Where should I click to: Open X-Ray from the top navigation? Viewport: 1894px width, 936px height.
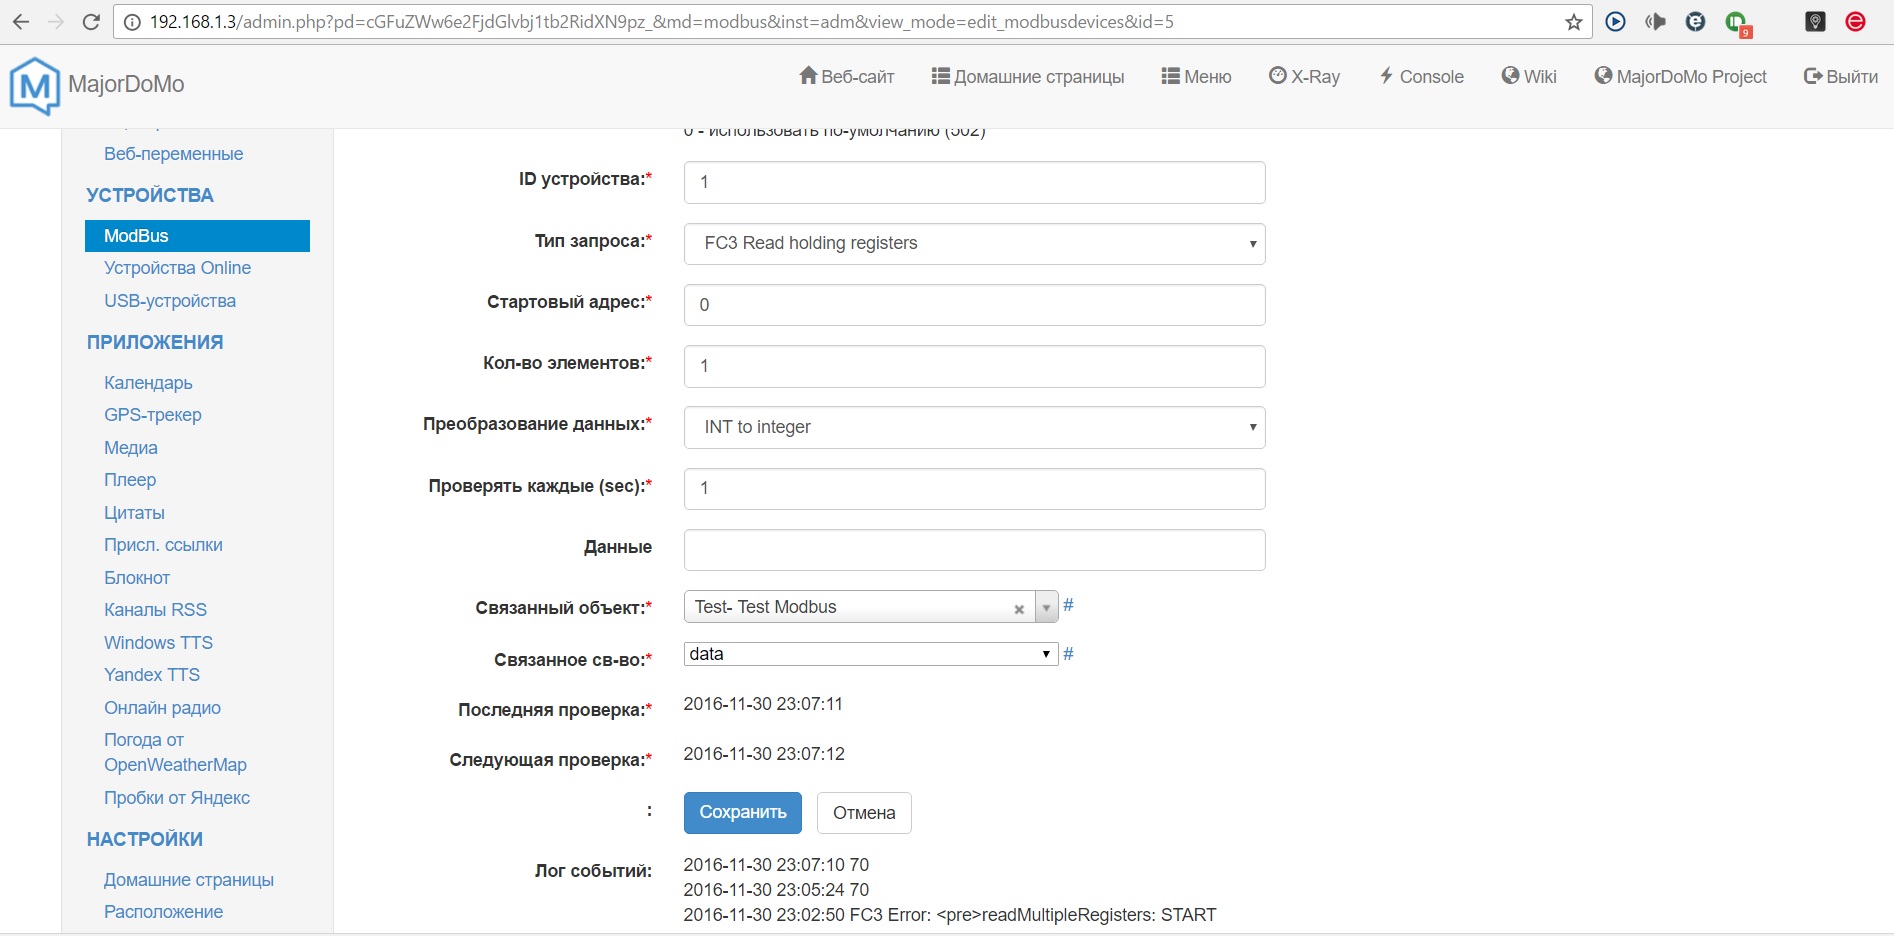coord(1304,77)
